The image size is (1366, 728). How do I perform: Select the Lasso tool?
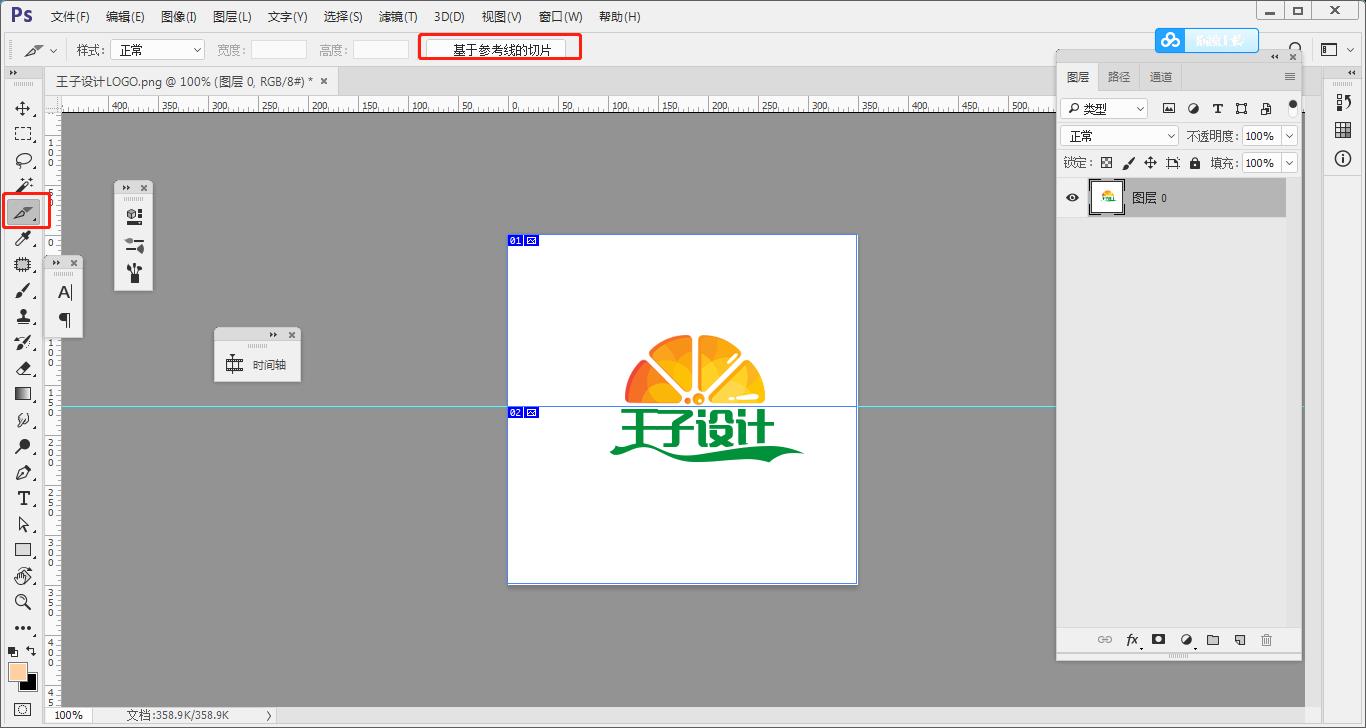tap(23, 160)
